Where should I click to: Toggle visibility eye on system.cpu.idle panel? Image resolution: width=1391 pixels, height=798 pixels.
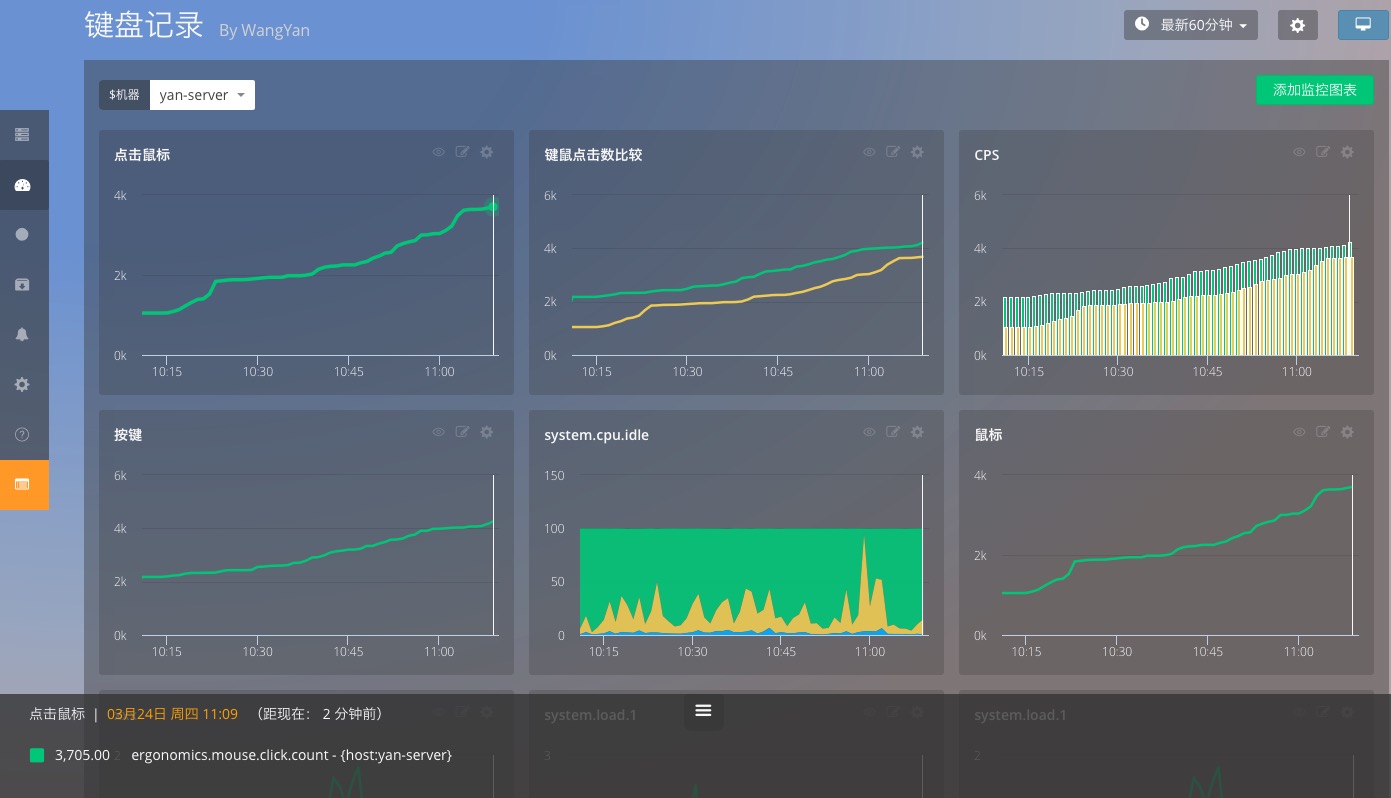tap(868, 432)
